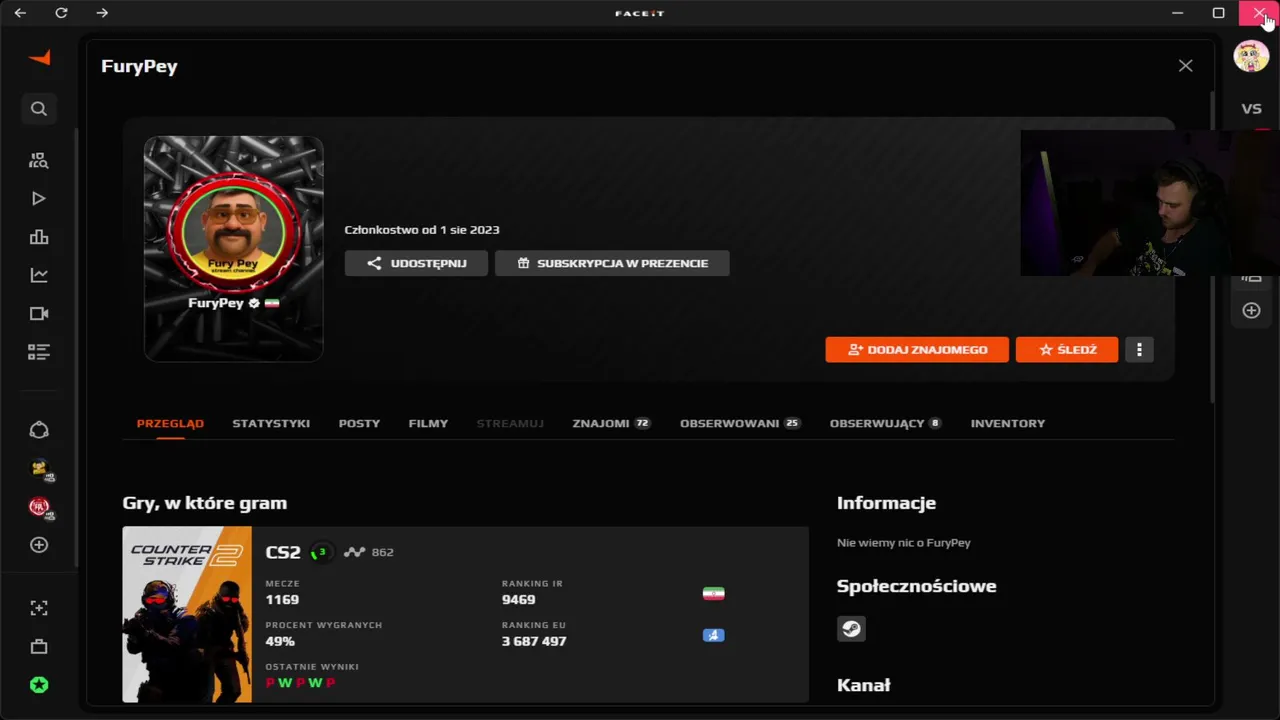
Task: Switch to the OBSERWOWANI tab
Action: (740, 424)
